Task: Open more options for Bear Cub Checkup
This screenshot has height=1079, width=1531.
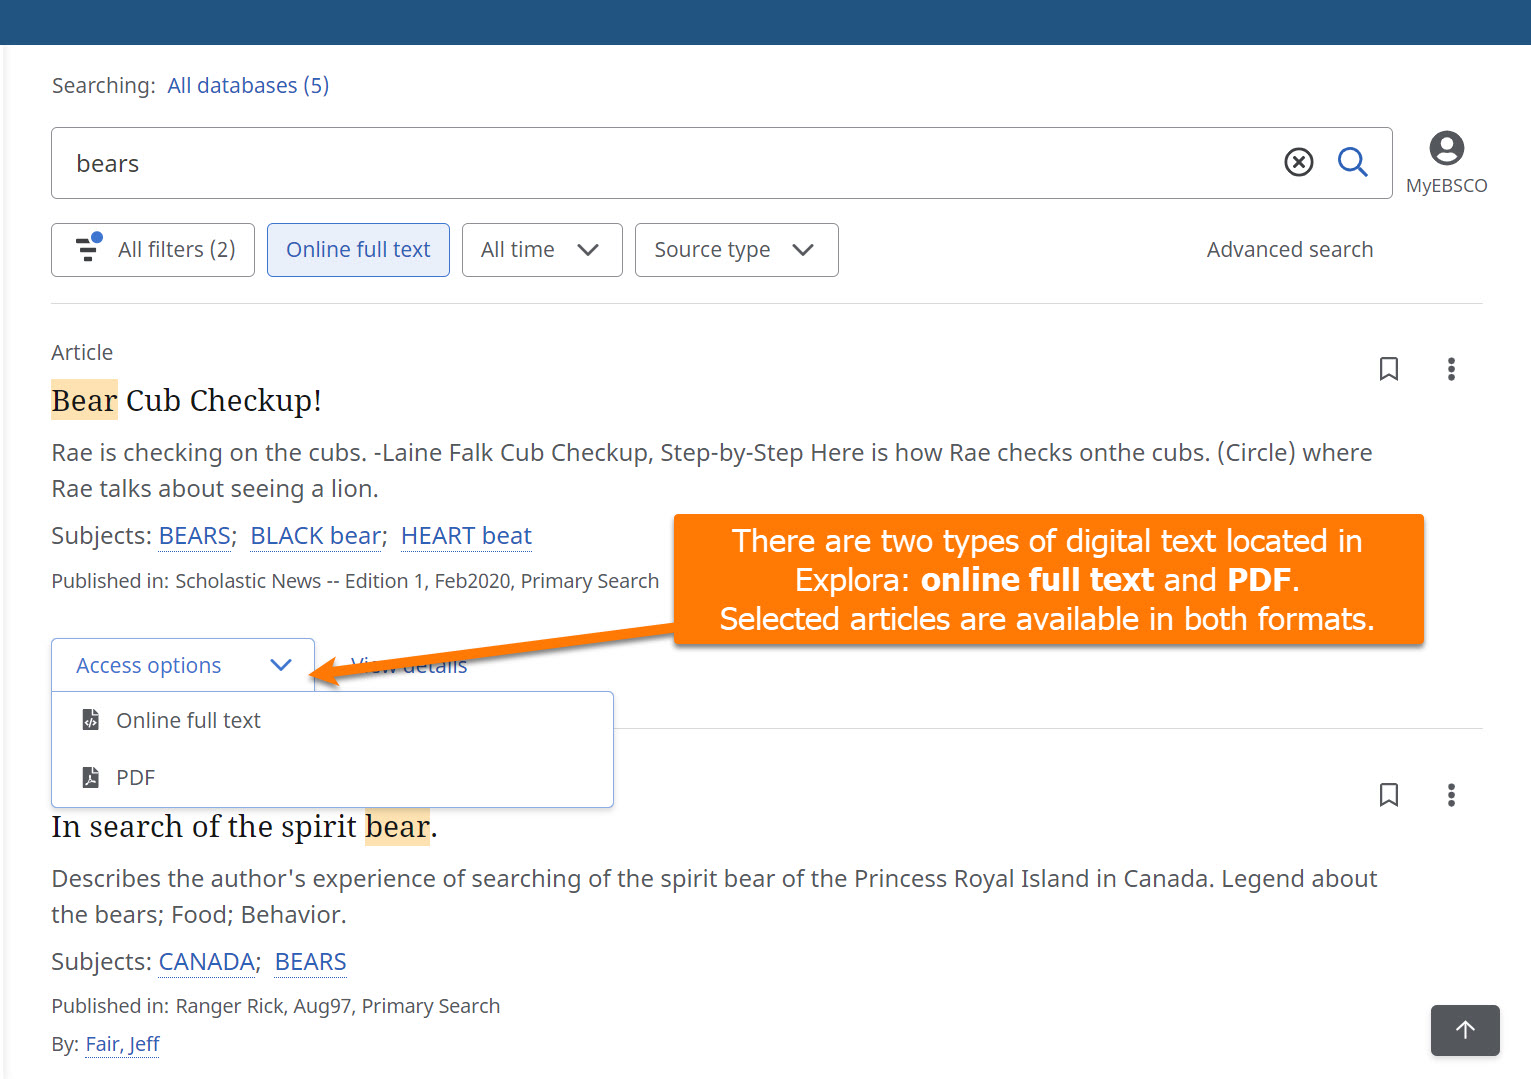Action: [1451, 369]
